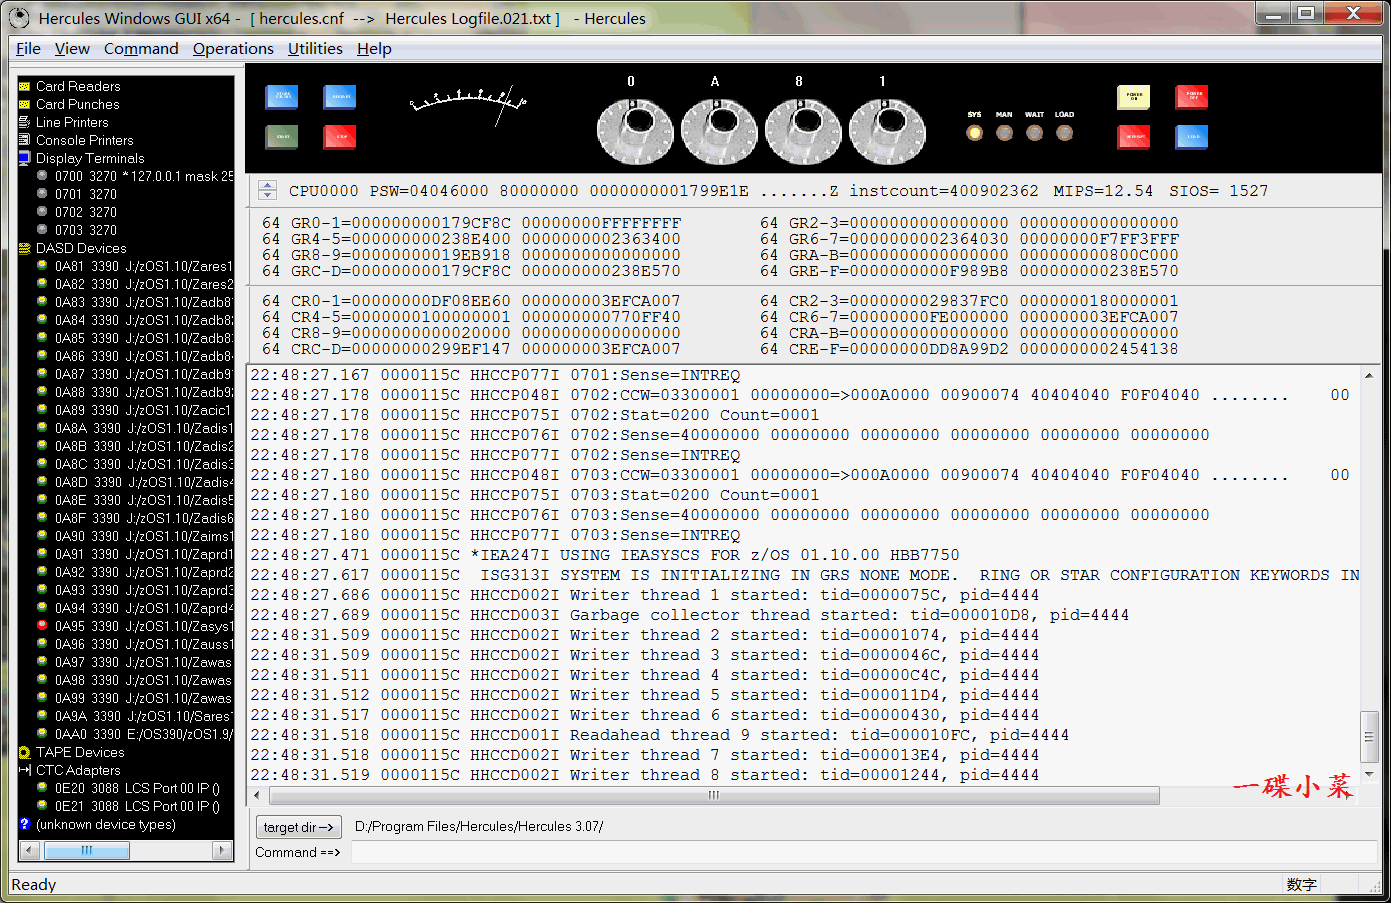Click the WAIT indicator light

coord(1034,133)
